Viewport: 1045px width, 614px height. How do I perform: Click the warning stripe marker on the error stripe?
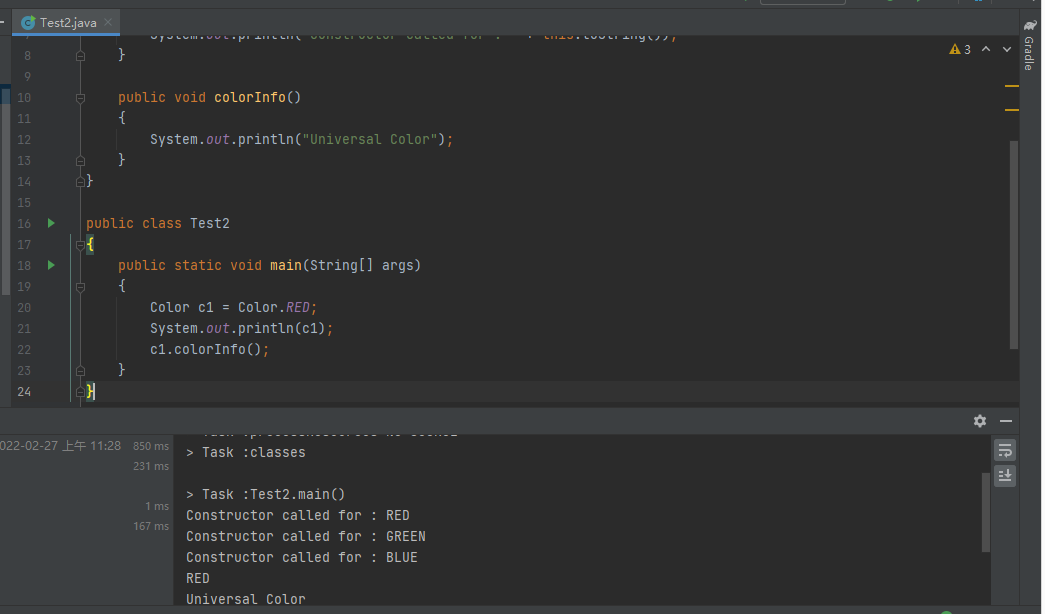[1011, 86]
